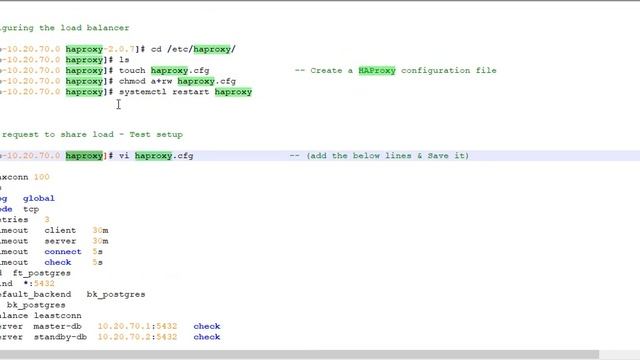
Task: Click the 'request to share load - Test setup' text
Action: pyautogui.click(x=92, y=135)
